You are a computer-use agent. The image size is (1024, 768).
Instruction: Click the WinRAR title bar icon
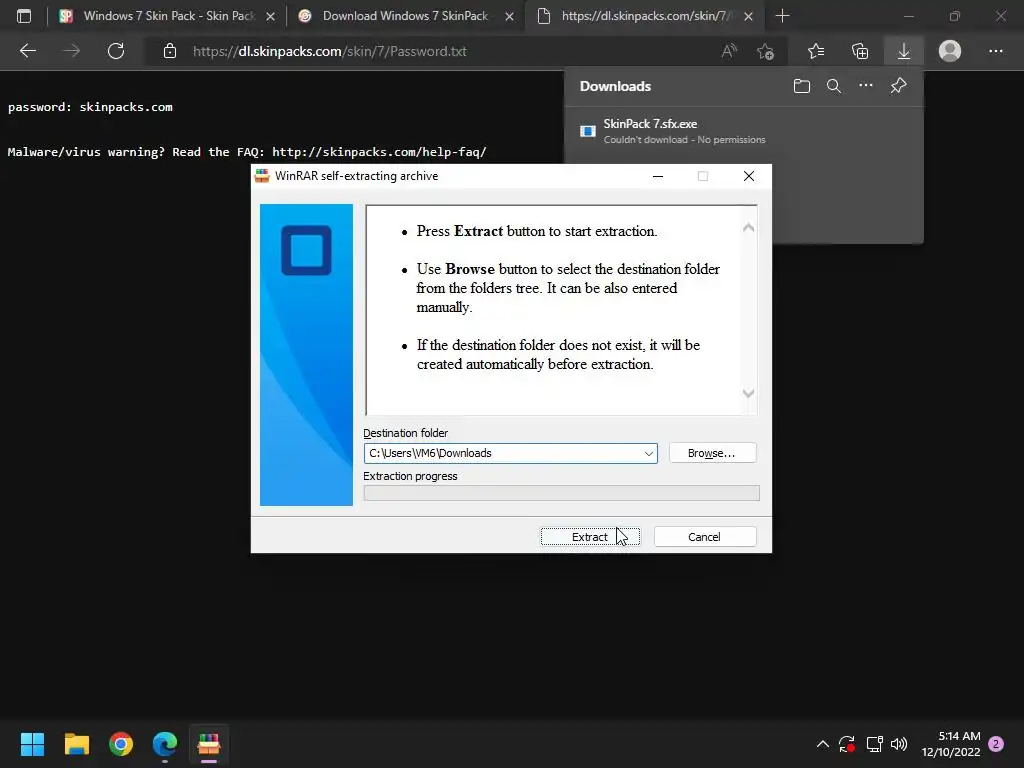pos(263,176)
